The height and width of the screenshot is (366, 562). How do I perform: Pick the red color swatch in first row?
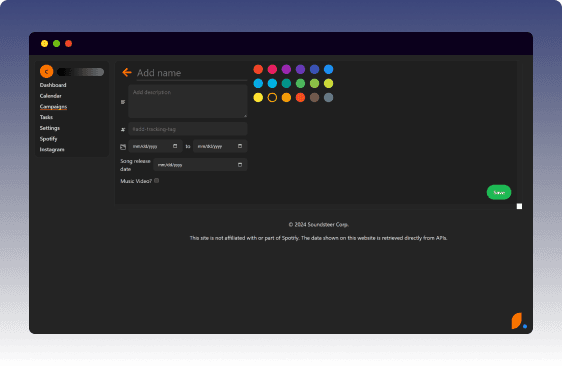tap(258, 69)
